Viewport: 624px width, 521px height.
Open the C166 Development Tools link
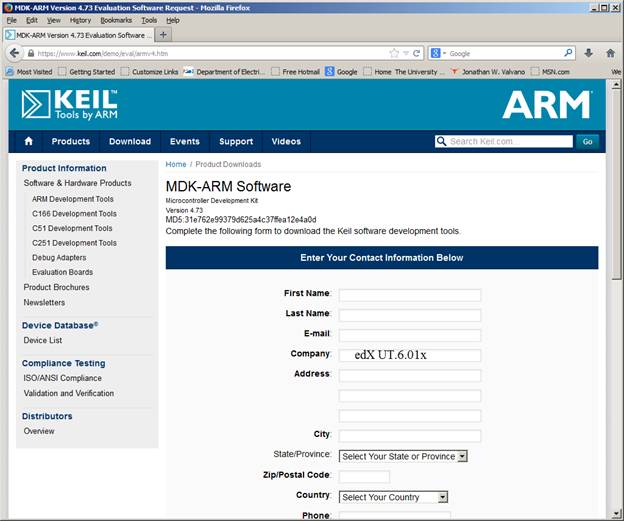(x=74, y=213)
